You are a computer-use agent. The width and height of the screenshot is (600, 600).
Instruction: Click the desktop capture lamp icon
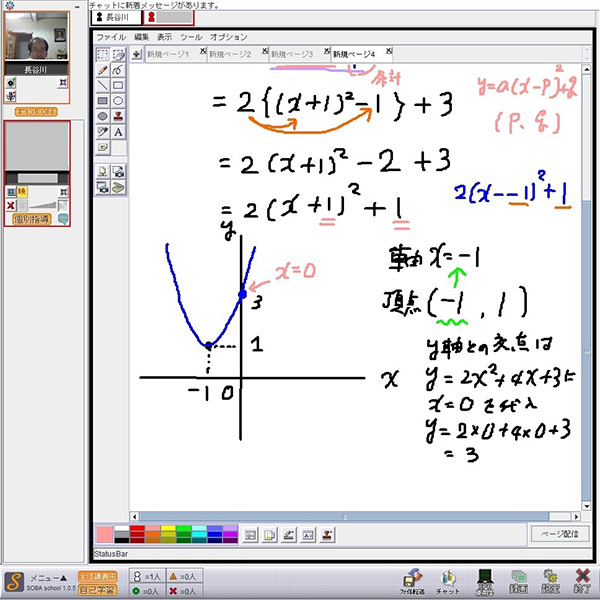point(103,172)
